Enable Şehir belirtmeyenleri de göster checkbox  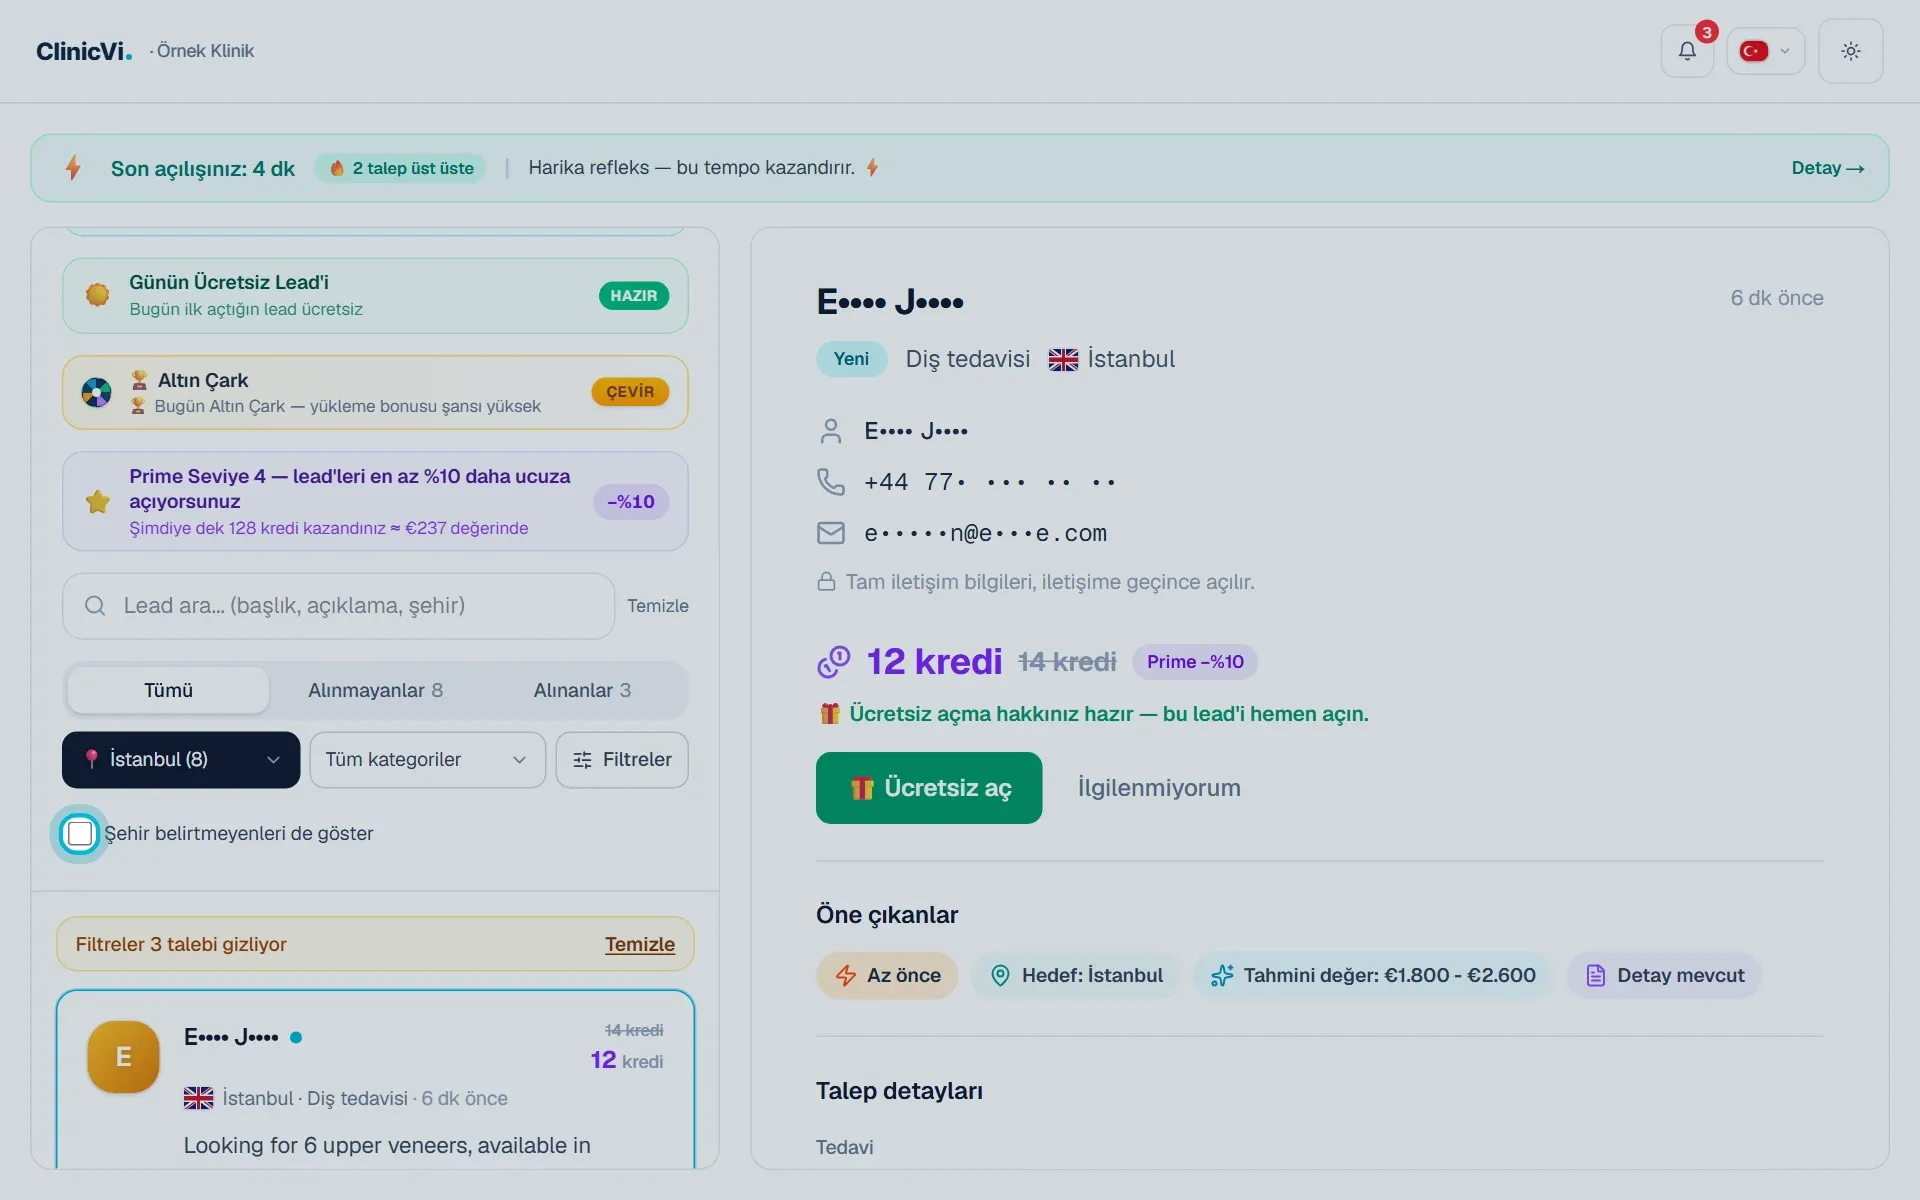pos(80,834)
